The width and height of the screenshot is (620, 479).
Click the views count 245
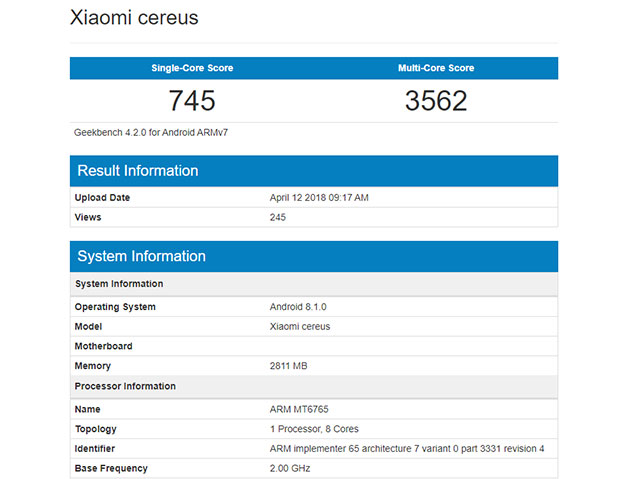click(278, 217)
